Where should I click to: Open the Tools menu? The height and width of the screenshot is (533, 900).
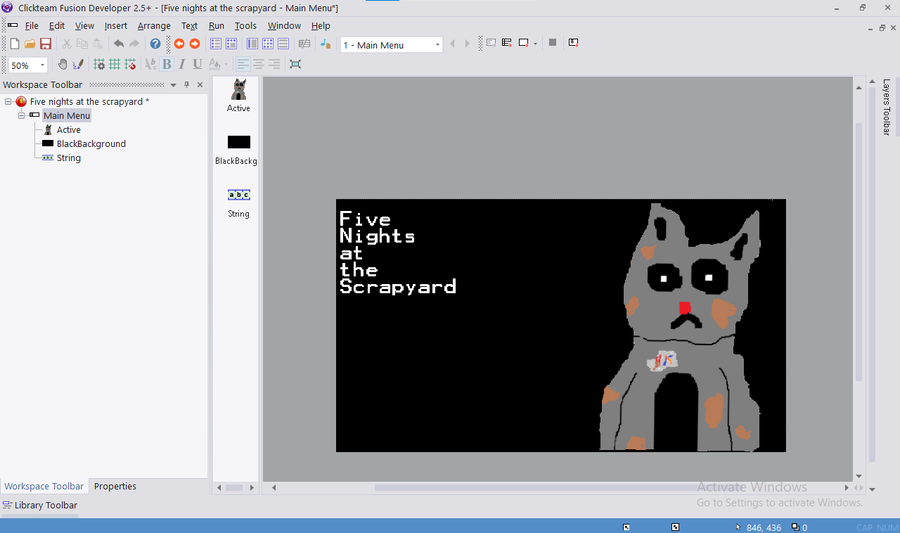coord(245,26)
